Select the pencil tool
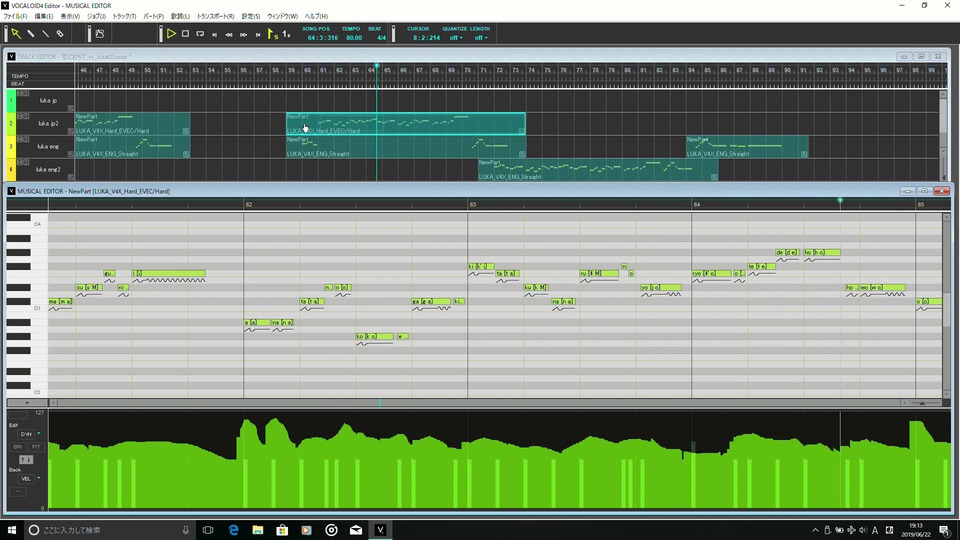960x540 pixels. (31, 34)
